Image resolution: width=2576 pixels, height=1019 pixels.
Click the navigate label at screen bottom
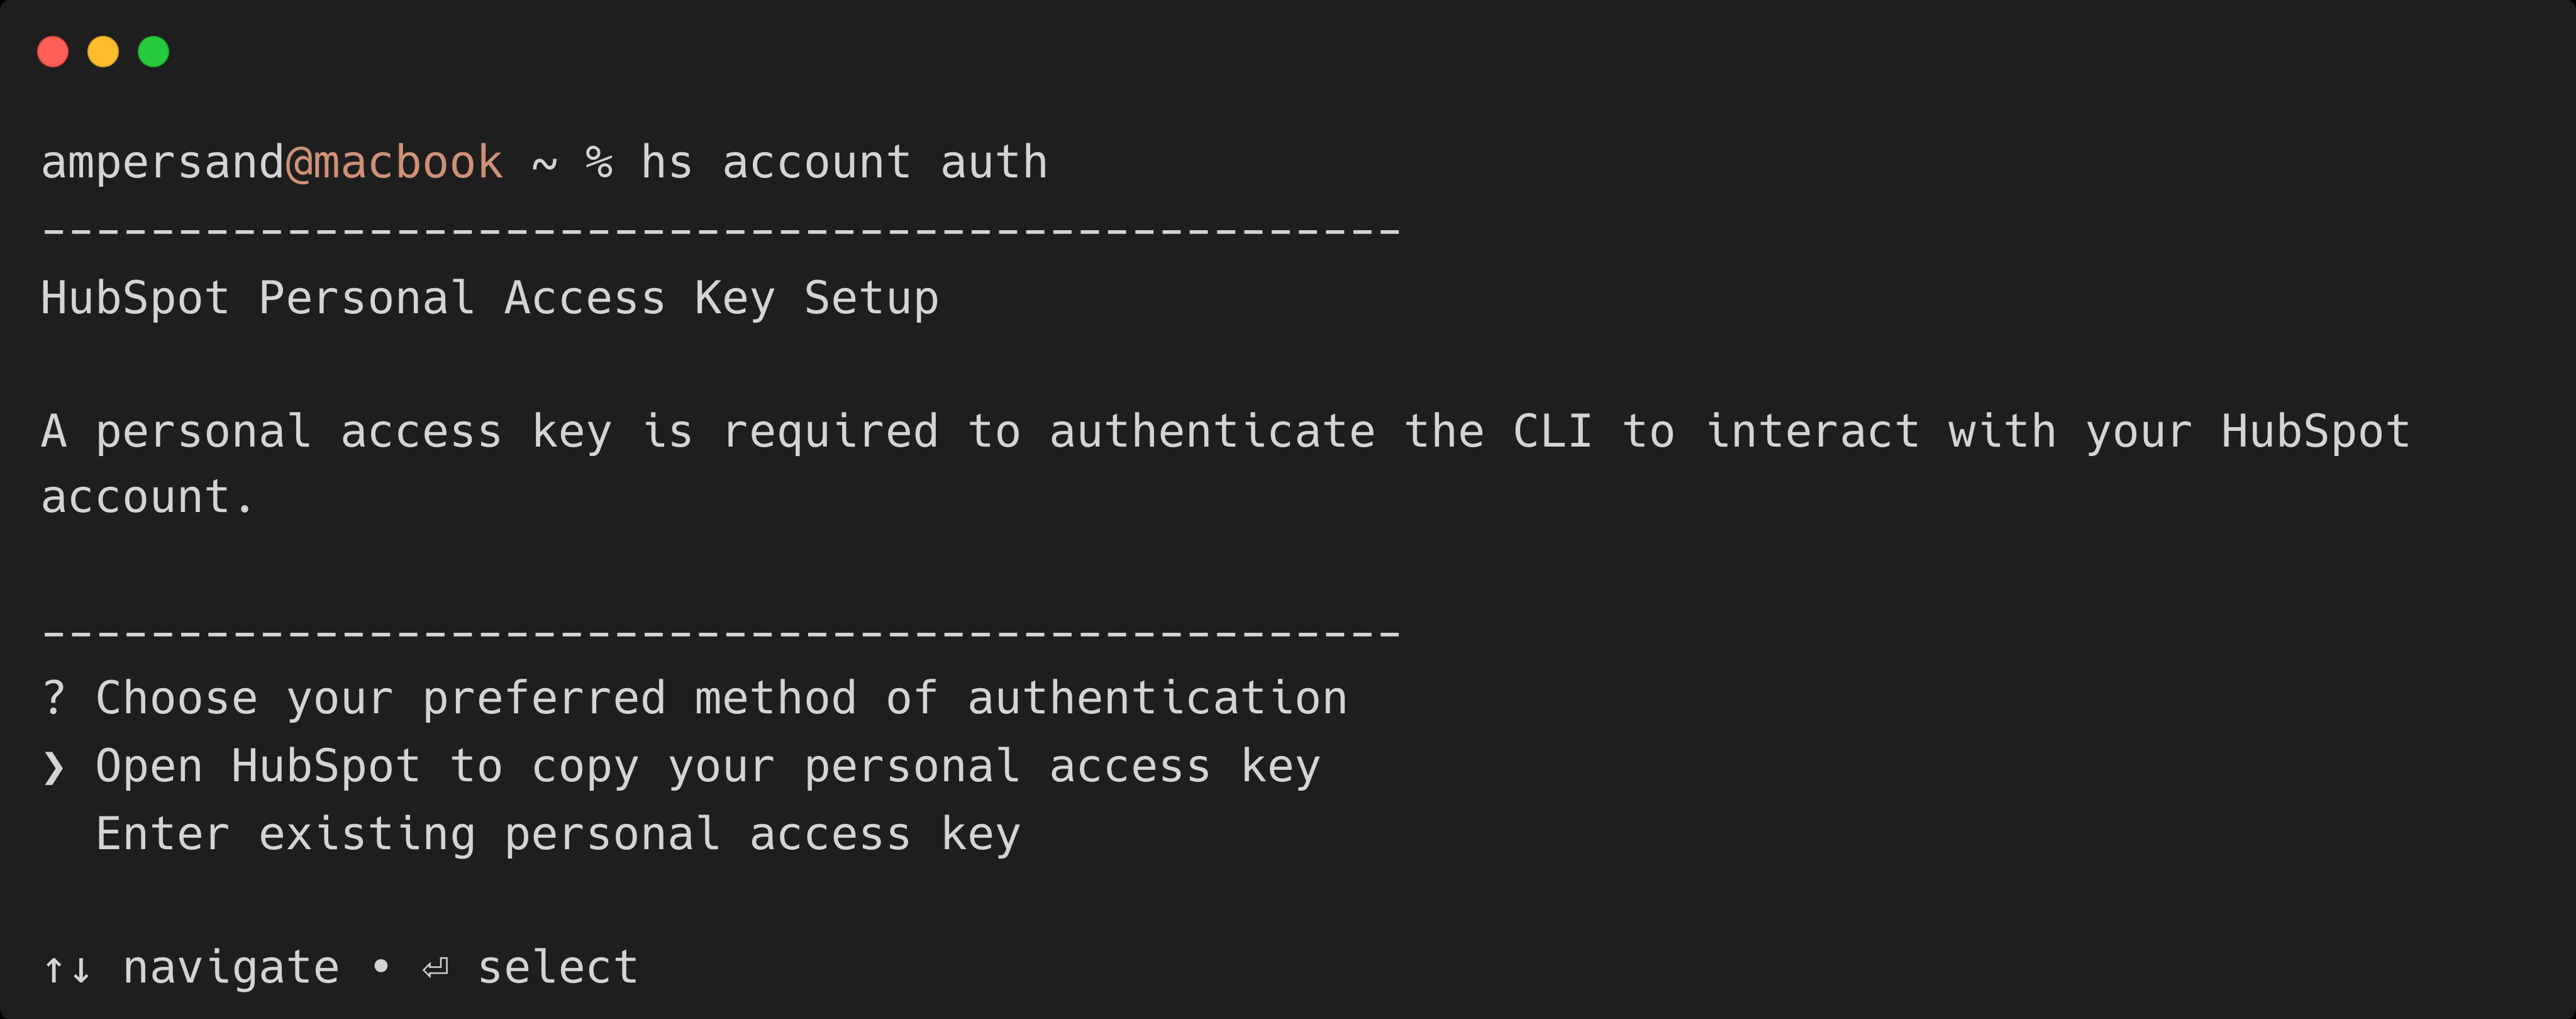[x=232, y=966]
